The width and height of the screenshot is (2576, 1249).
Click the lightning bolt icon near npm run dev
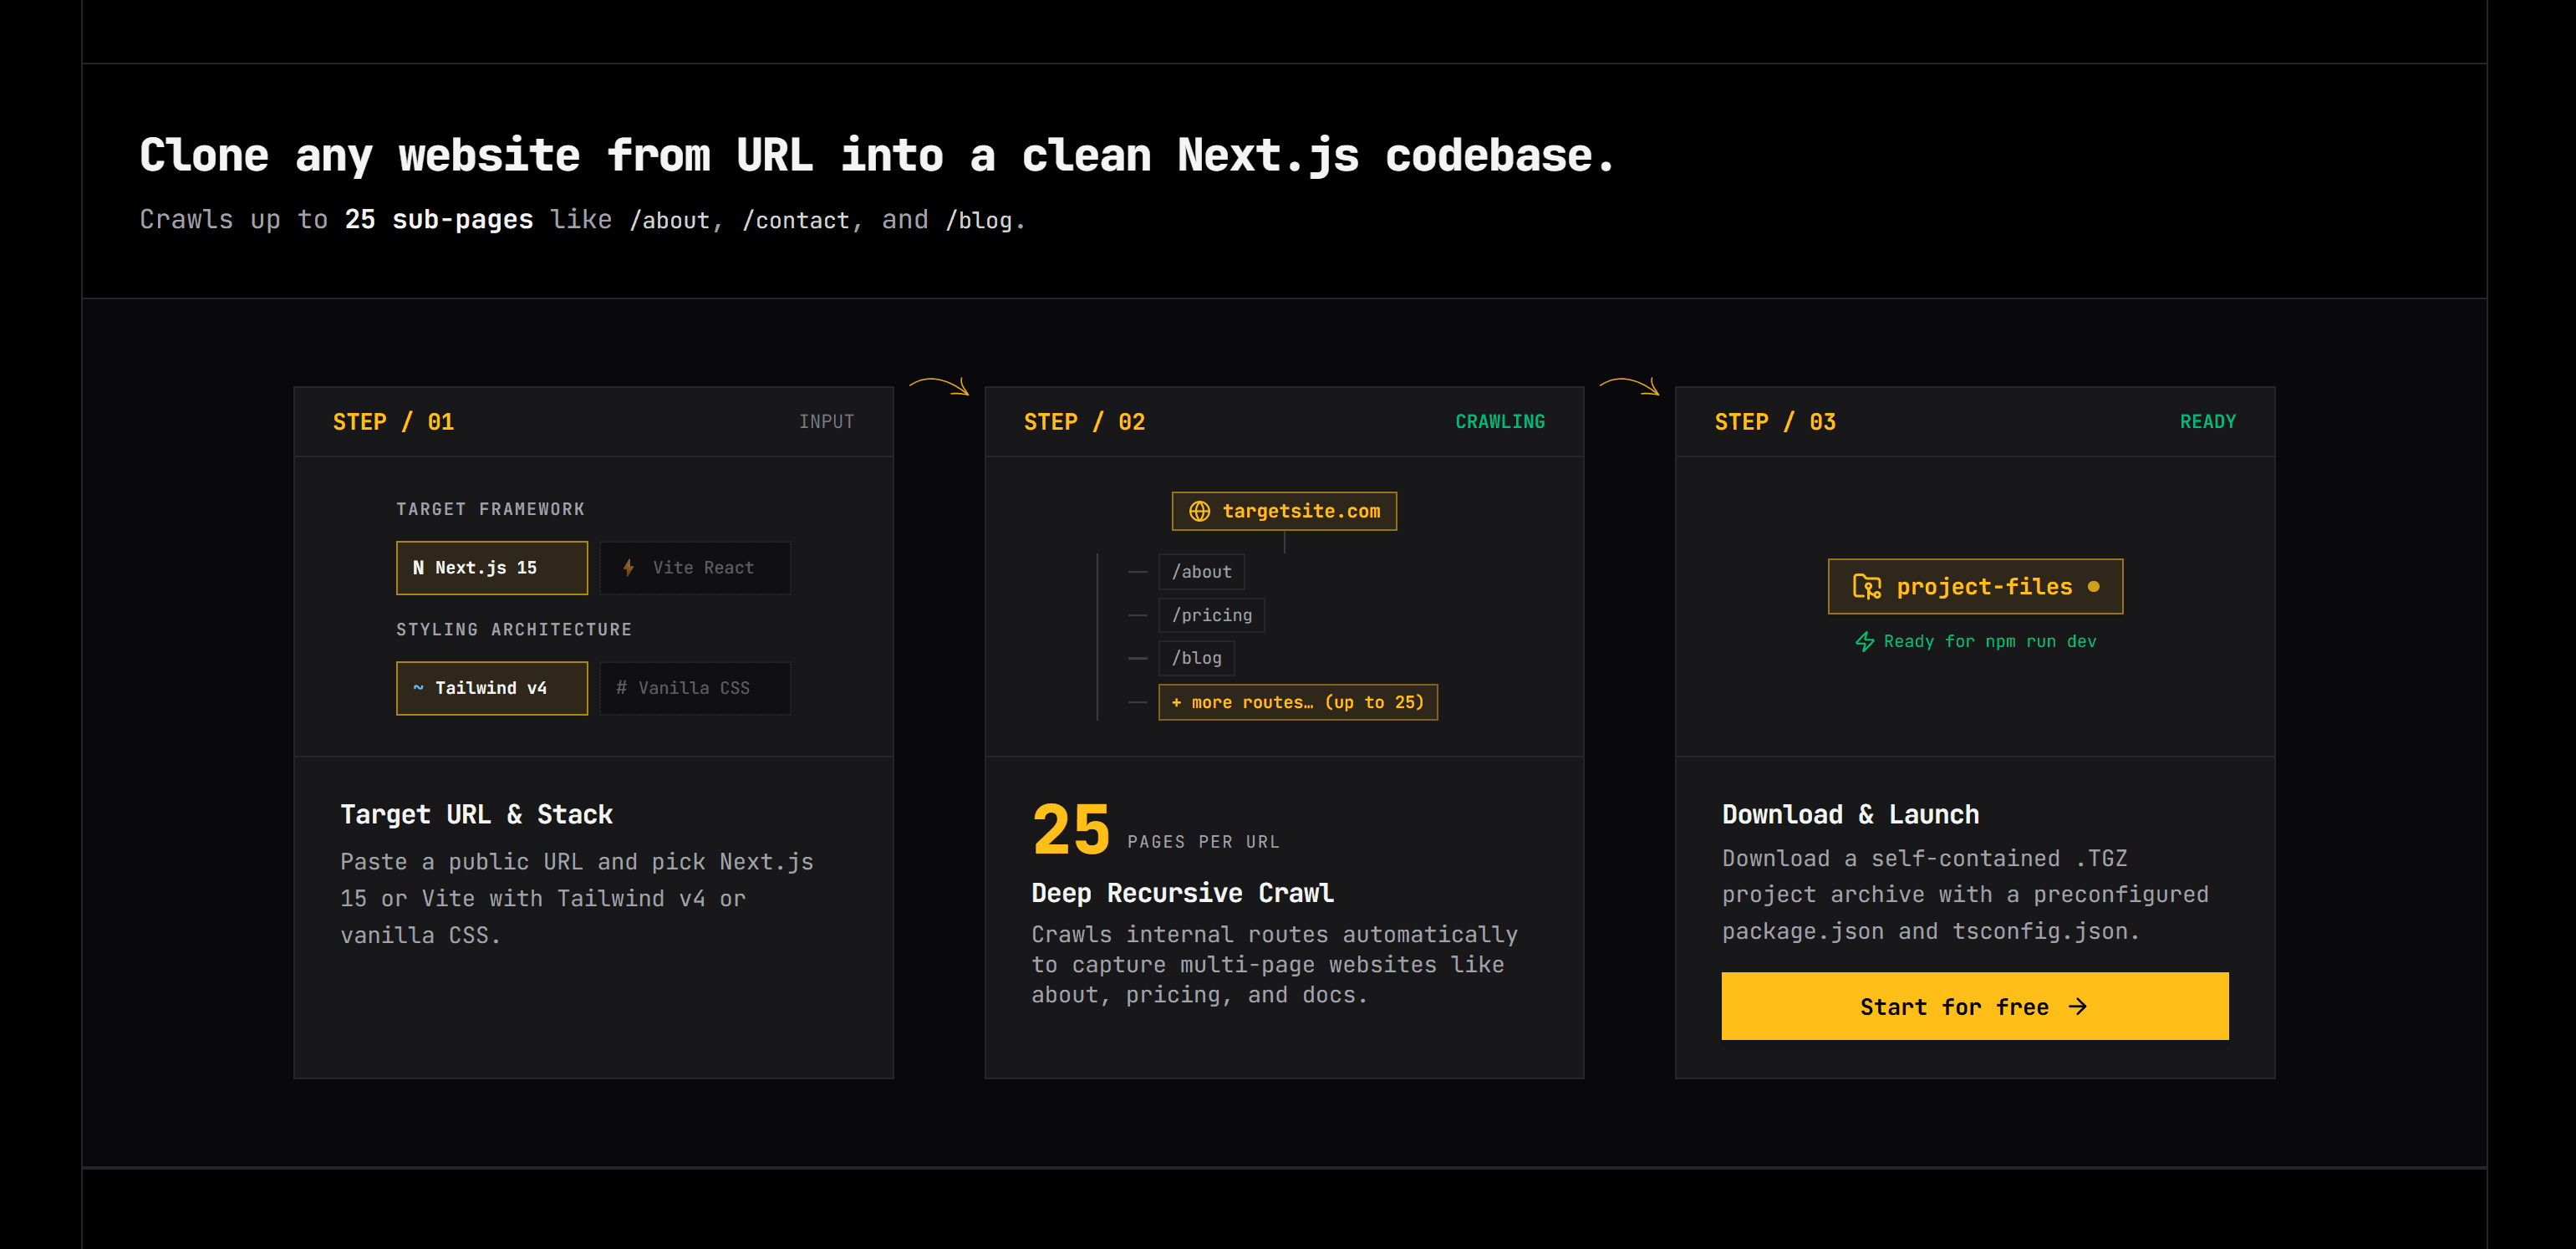point(1864,641)
